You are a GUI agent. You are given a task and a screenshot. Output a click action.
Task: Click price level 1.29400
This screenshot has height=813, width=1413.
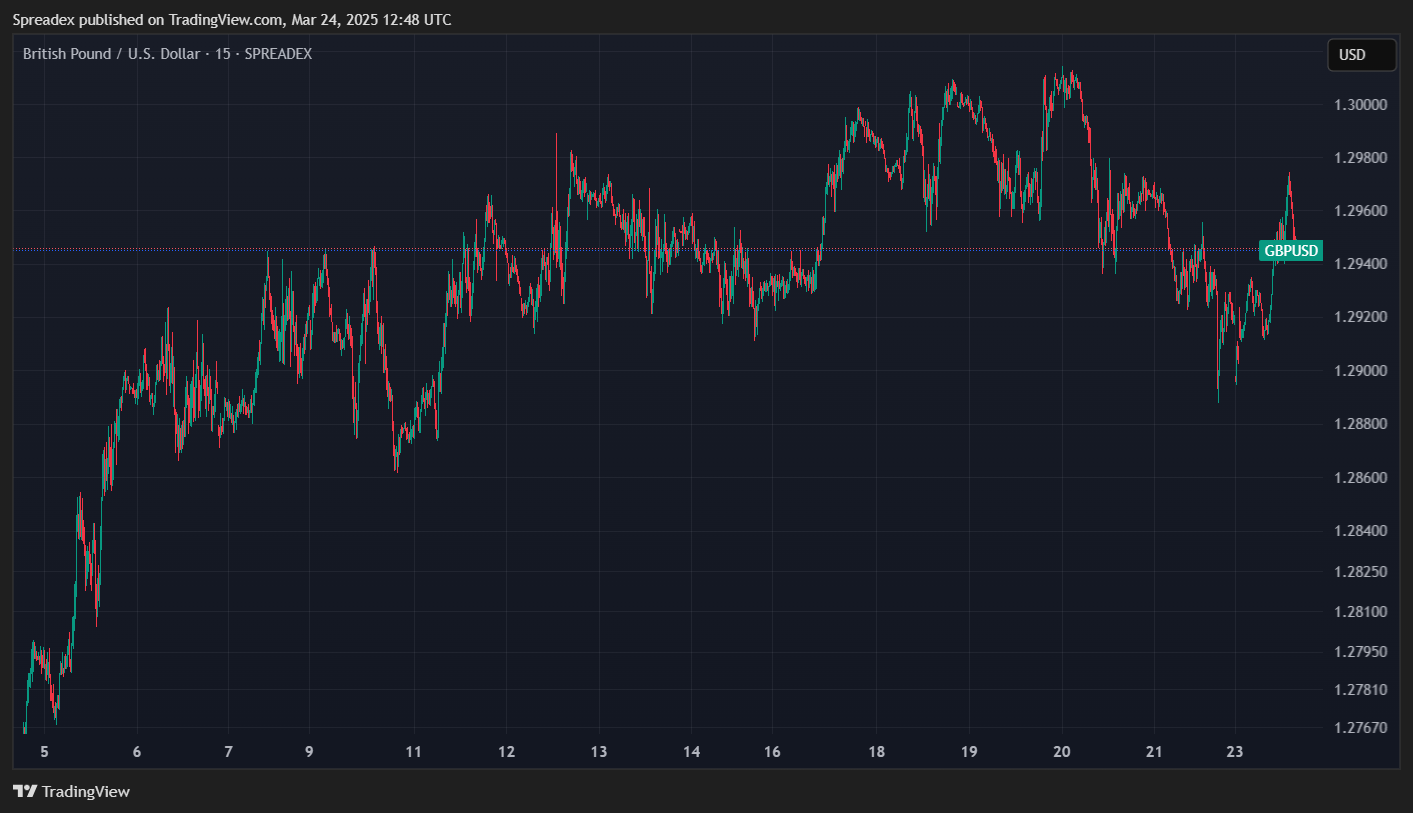point(1360,264)
